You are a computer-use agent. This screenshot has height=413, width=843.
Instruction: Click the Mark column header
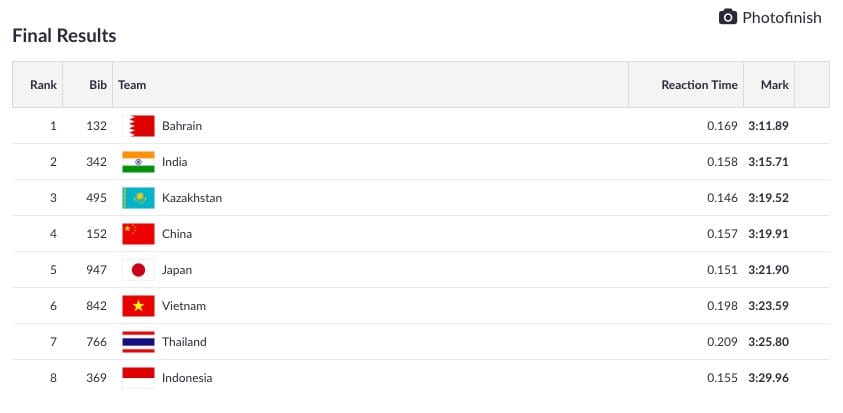pos(775,85)
